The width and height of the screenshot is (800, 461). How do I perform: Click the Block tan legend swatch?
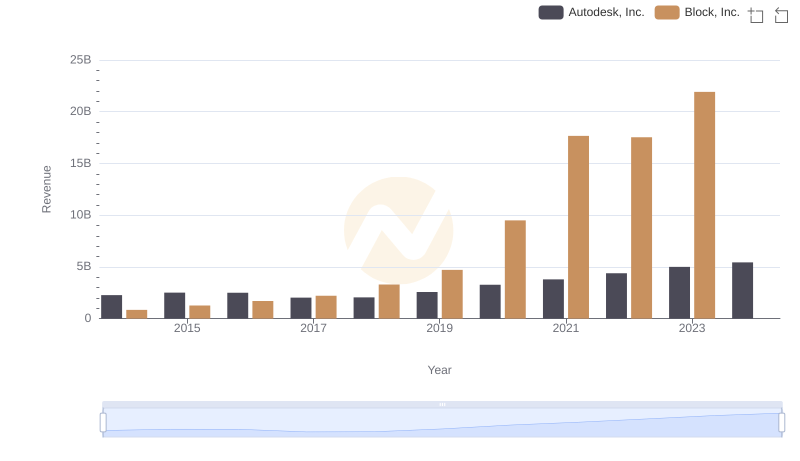pos(667,12)
